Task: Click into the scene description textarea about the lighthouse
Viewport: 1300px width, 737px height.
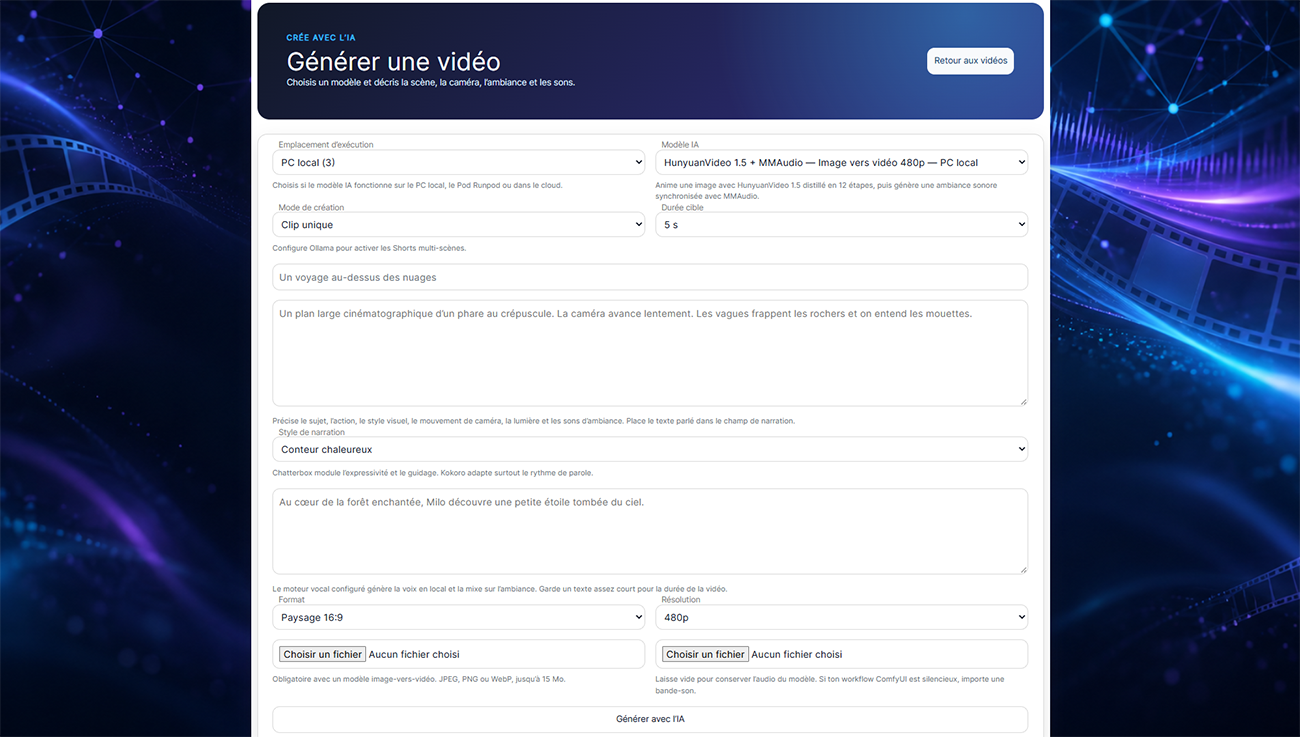Action: pyautogui.click(x=650, y=353)
